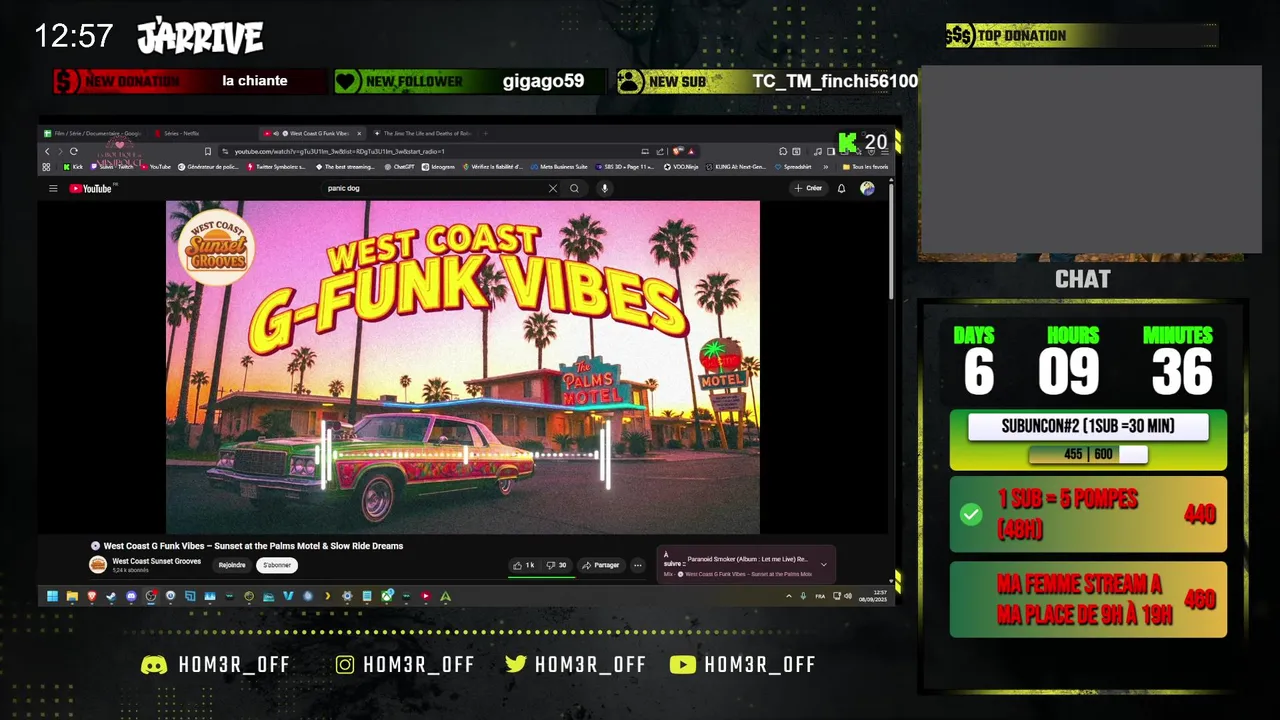This screenshot has height=720, width=1280.
Task: Open Discord from the taskbar
Action: (131, 596)
